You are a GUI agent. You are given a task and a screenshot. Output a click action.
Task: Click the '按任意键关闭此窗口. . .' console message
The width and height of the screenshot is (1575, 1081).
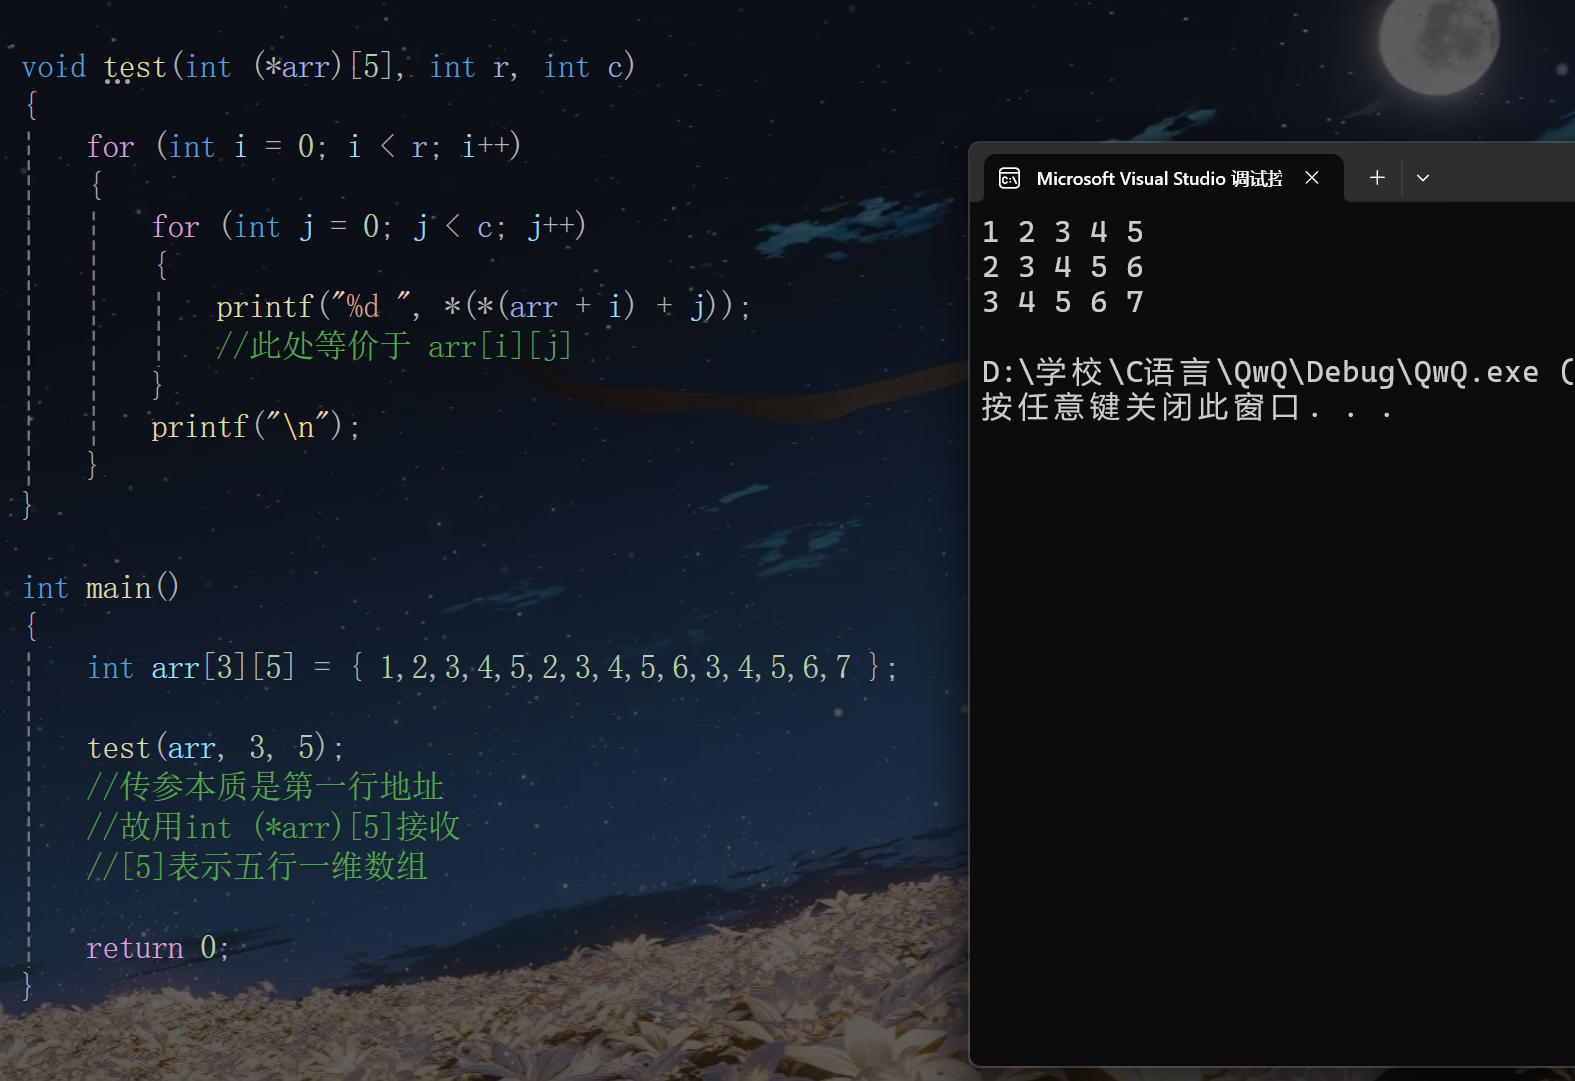click(x=1187, y=407)
